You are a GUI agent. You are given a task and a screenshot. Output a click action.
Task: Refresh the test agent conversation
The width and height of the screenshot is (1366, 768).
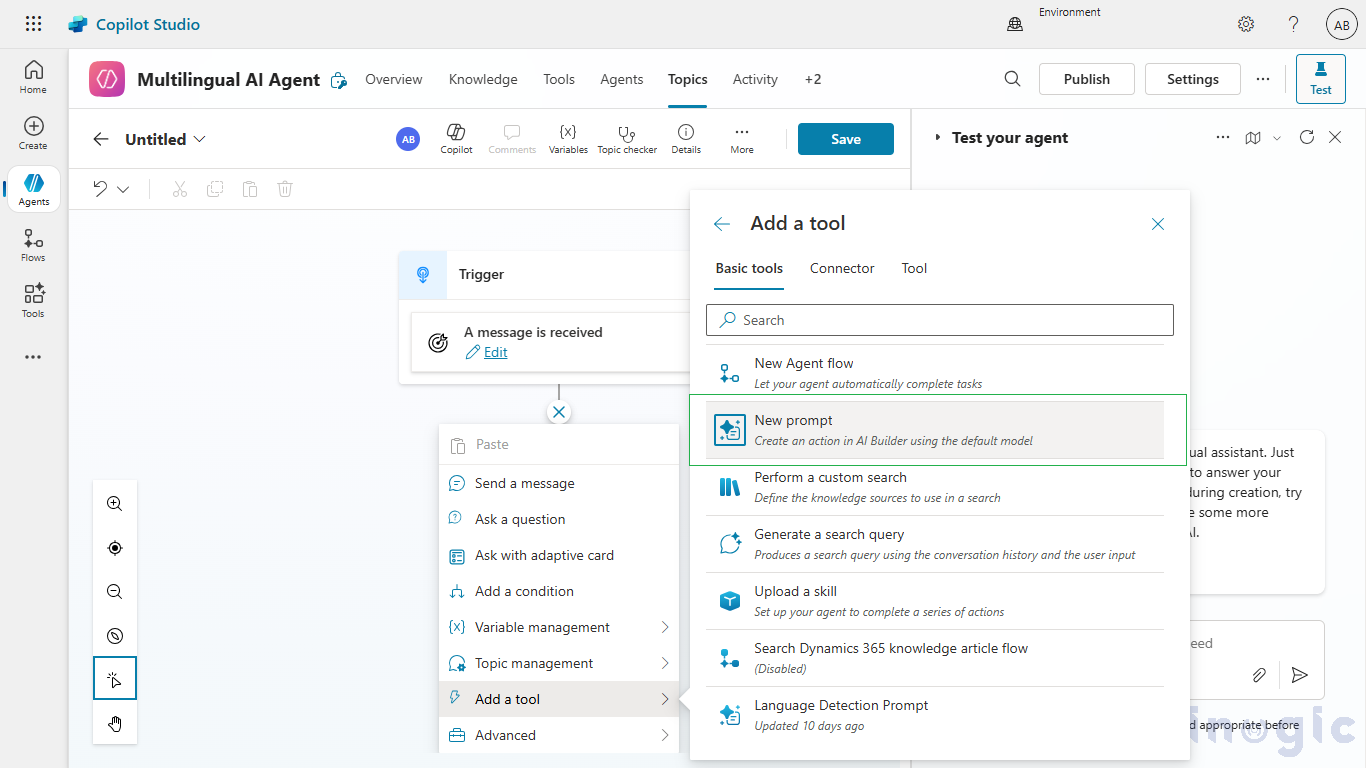tap(1306, 138)
